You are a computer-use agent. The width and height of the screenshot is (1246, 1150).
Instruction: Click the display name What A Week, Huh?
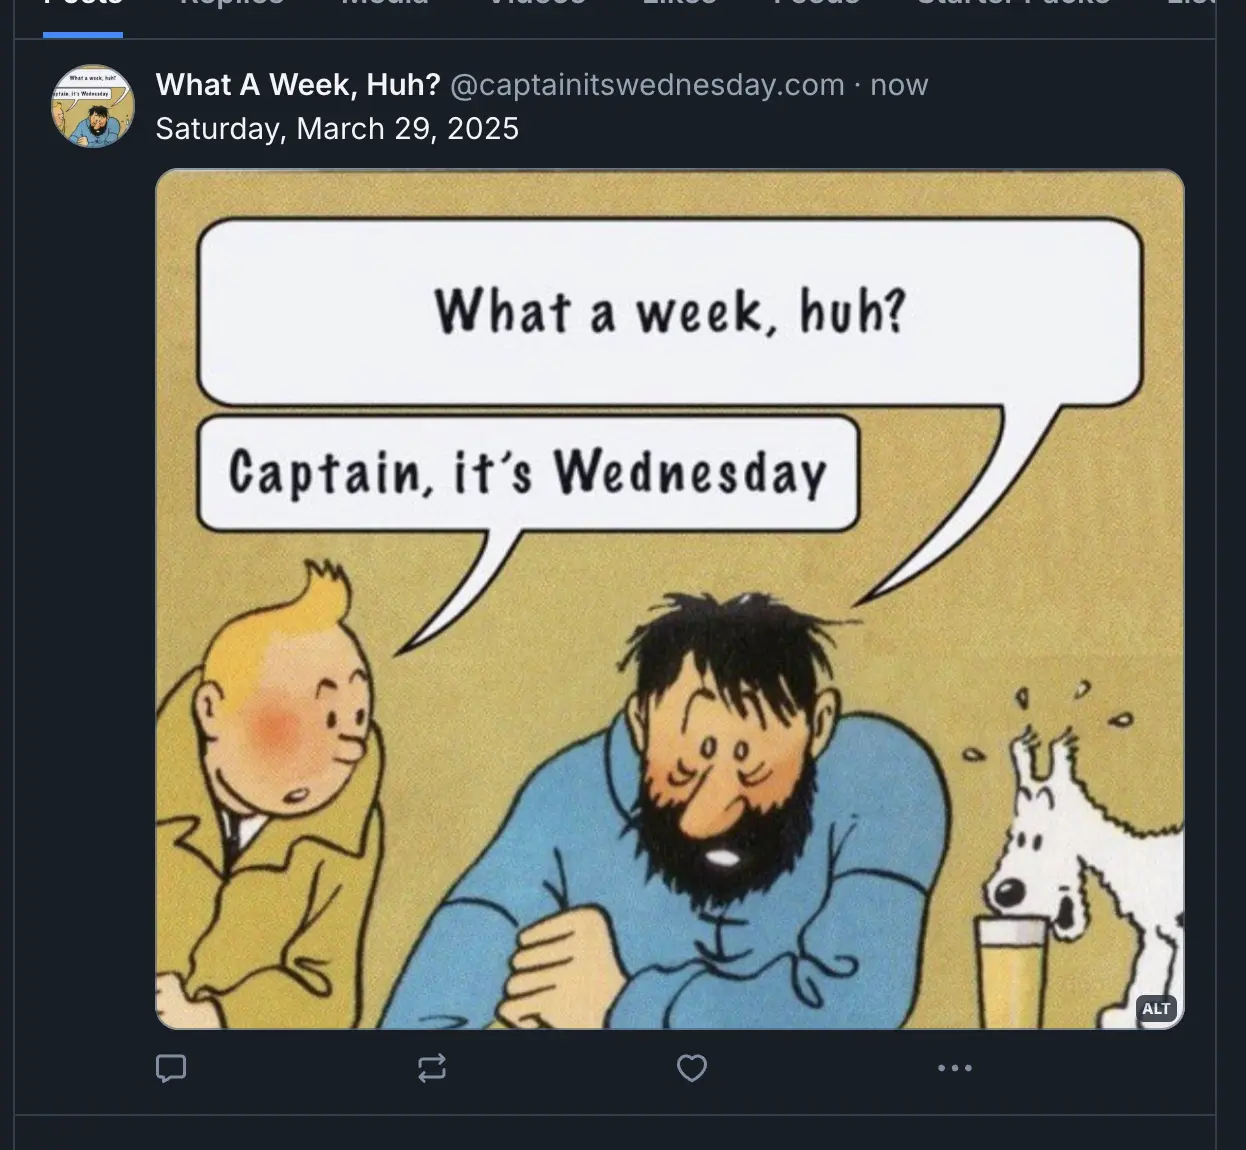click(x=296, y=85)
